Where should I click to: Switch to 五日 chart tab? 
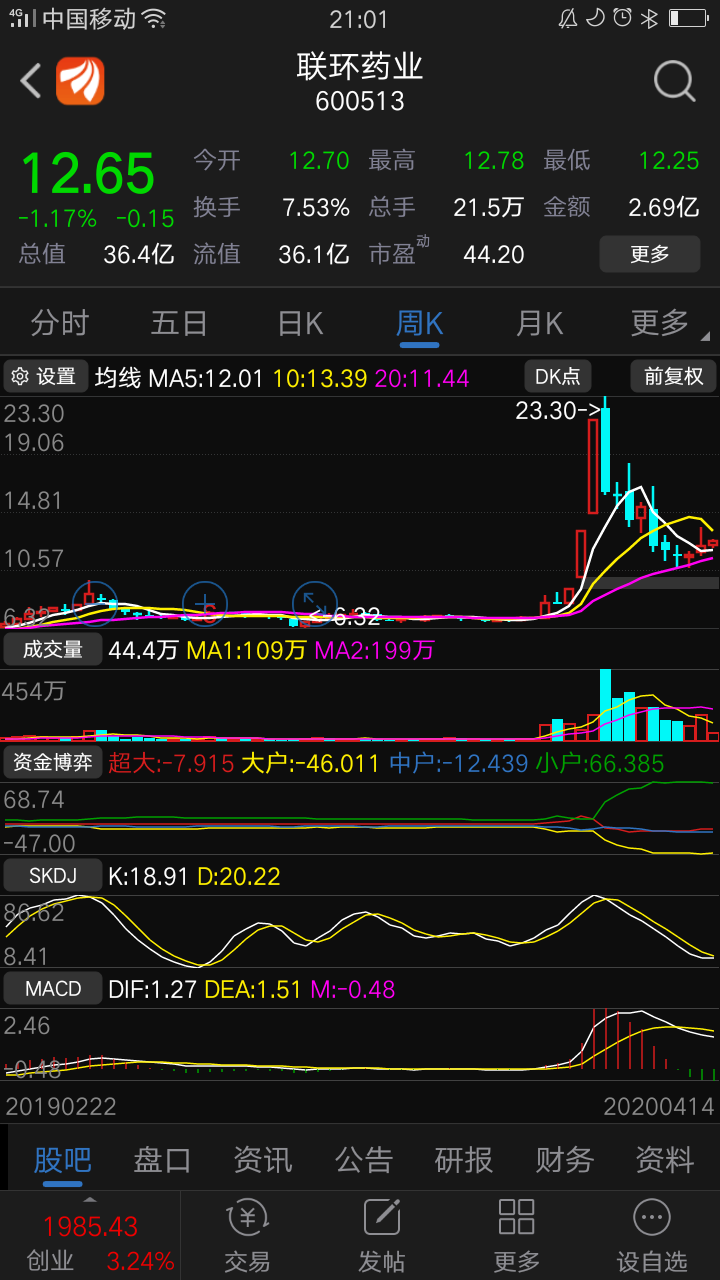[179, 323]
